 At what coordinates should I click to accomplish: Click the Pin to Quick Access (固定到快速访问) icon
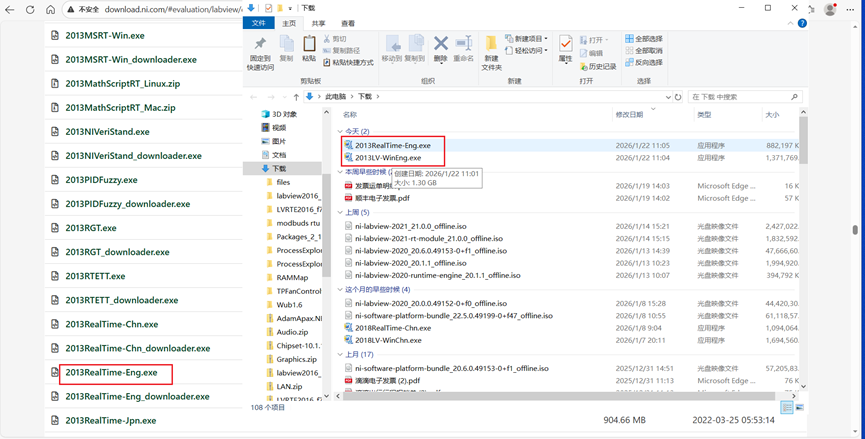260,44
